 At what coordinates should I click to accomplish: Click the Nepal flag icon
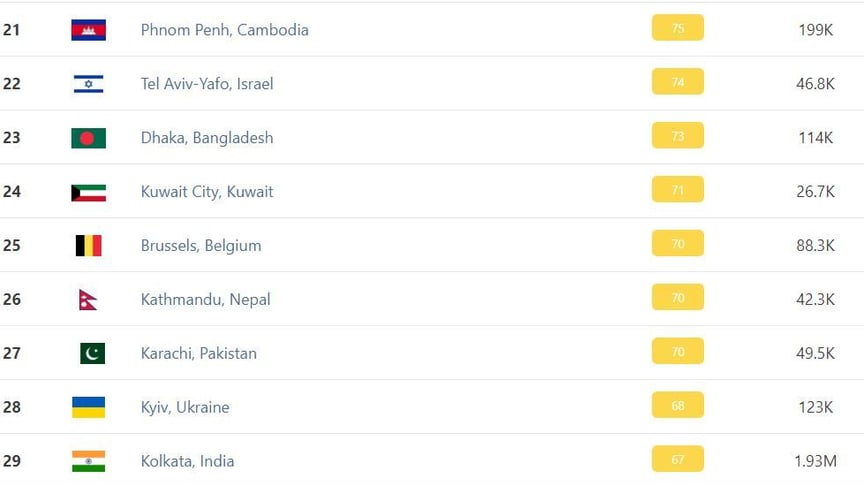[88, 300]
